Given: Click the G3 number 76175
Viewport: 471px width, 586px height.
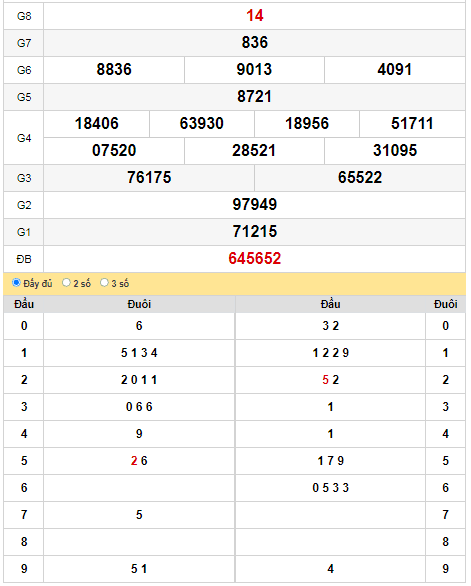Looking at the screenshot, I should tap(149, 178).
